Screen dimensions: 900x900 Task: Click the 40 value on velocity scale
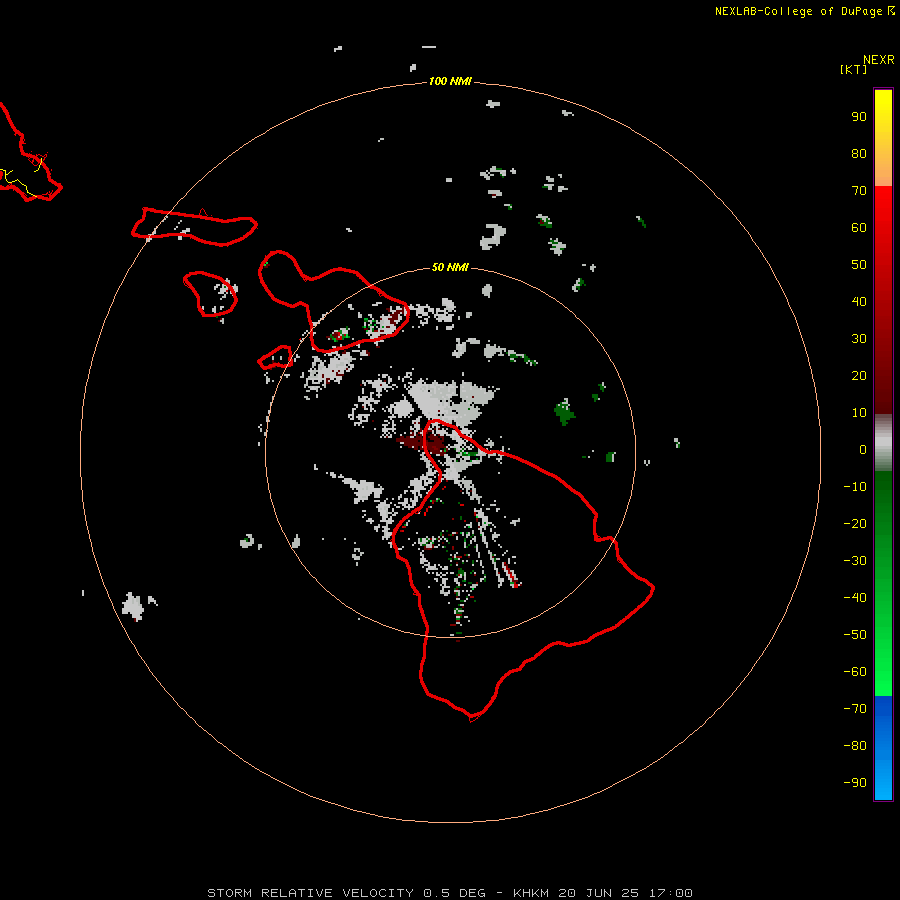pos(859,302)
